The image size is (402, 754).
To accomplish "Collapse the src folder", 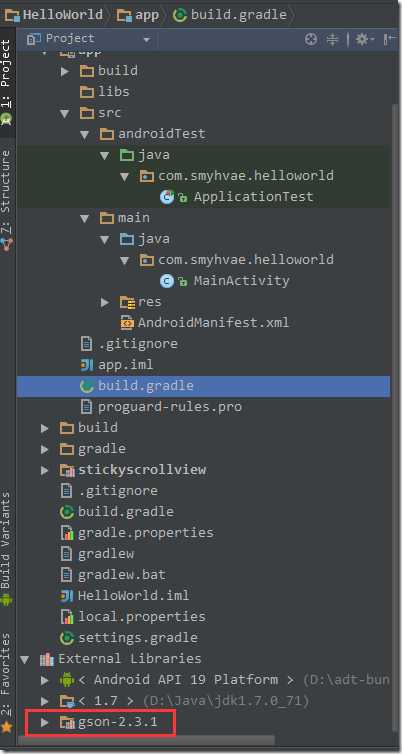I will tap(65, 113).
